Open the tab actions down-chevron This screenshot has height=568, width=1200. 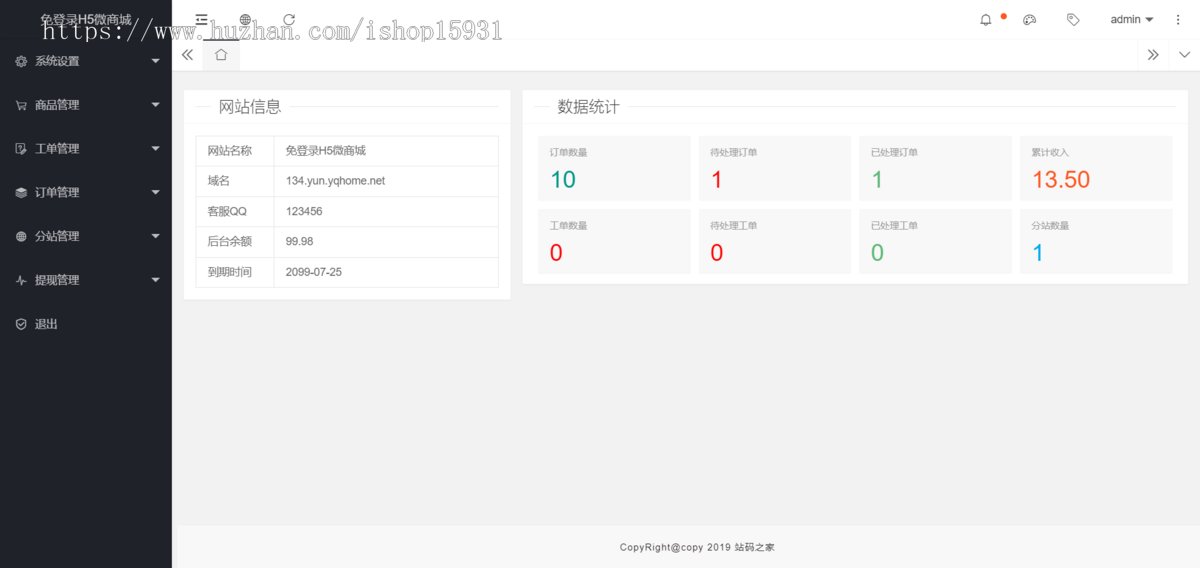[x=1184, y=55]
